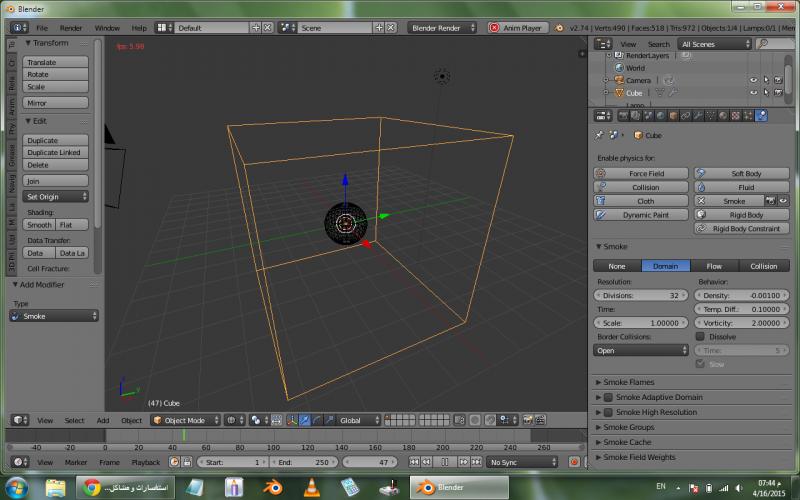The height and width of the screenshot is (500, 800).
Task: Click the translate manipulator icon in 3D header
Action: 304,420
